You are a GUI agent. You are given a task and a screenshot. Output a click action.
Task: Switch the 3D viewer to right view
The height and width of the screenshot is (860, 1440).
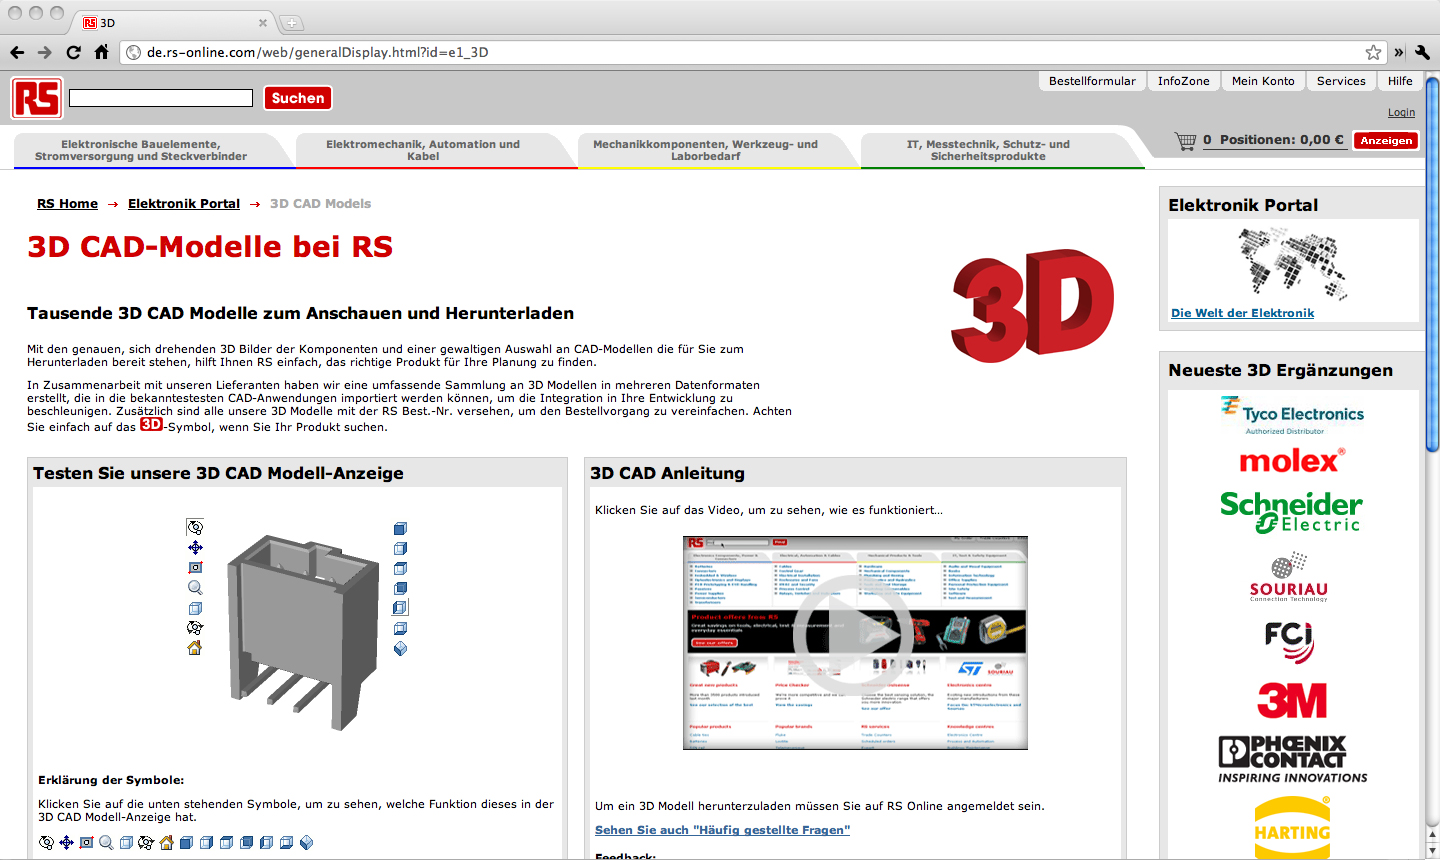pos(400,548)
